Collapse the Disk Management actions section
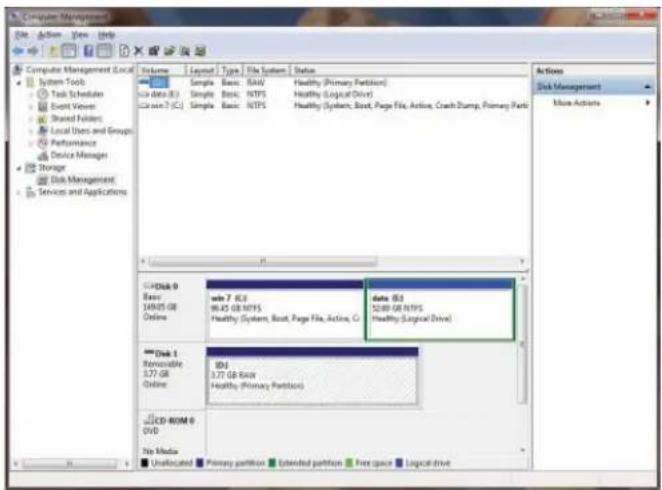The height and width of the screenshot is (490, 662). (x=648, y=87)
